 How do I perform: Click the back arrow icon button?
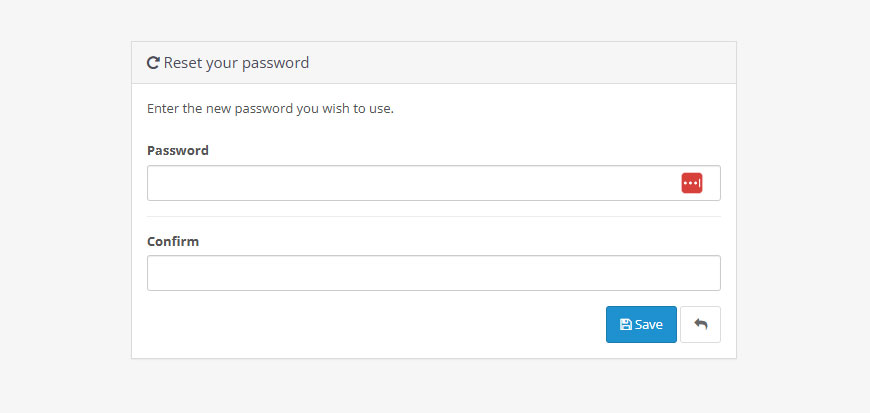(x=700, y=324)
